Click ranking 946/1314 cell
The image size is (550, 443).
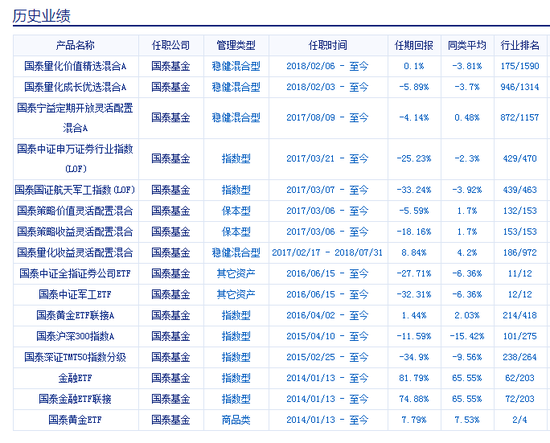click(x=520, y=87)
